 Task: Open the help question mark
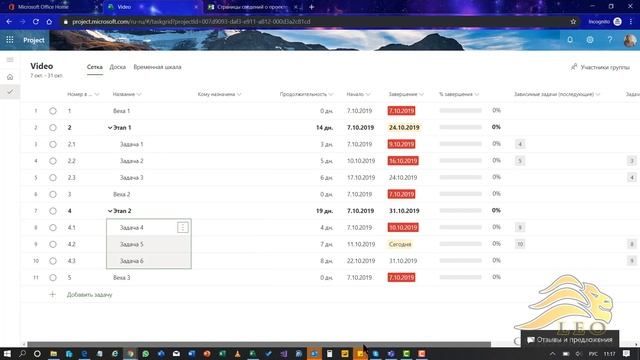pyautogui.click(x=610, y=40)
